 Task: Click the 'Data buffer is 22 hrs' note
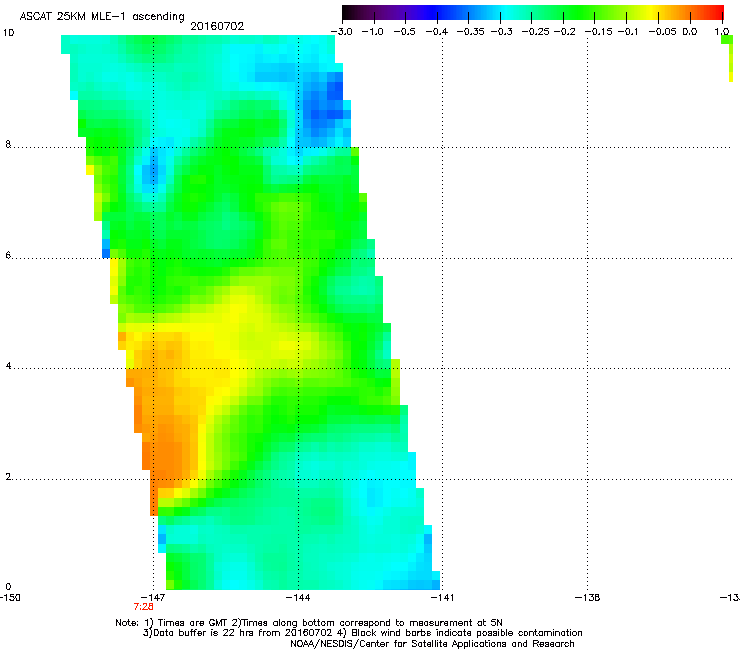(x=362, y=633)
